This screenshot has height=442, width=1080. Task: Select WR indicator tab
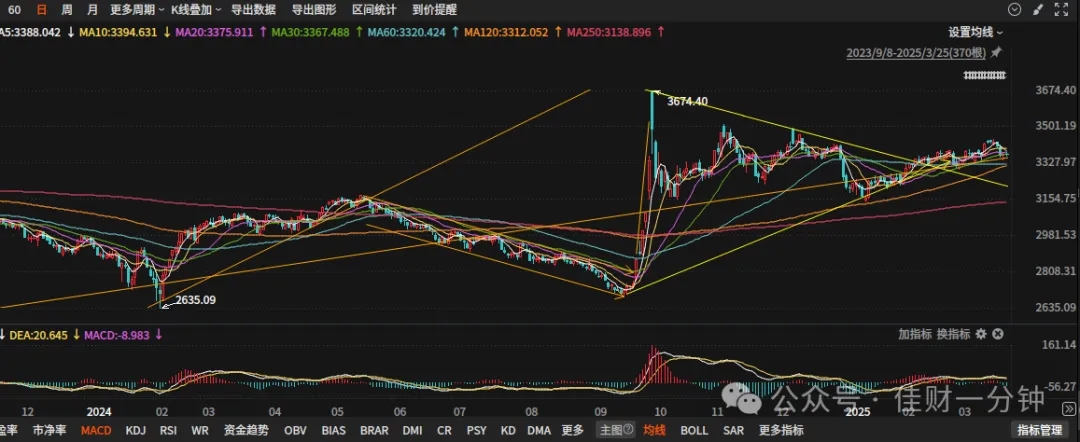coord(200,430)
